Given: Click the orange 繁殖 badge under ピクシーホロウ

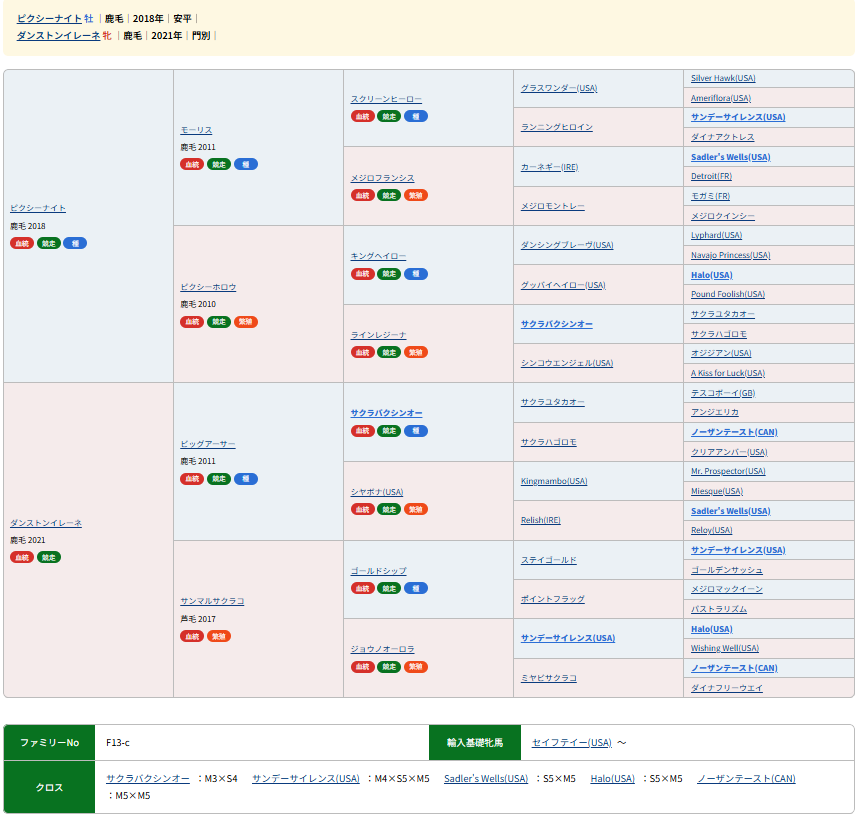Looking at the screenshot, I should pos(246,322).
